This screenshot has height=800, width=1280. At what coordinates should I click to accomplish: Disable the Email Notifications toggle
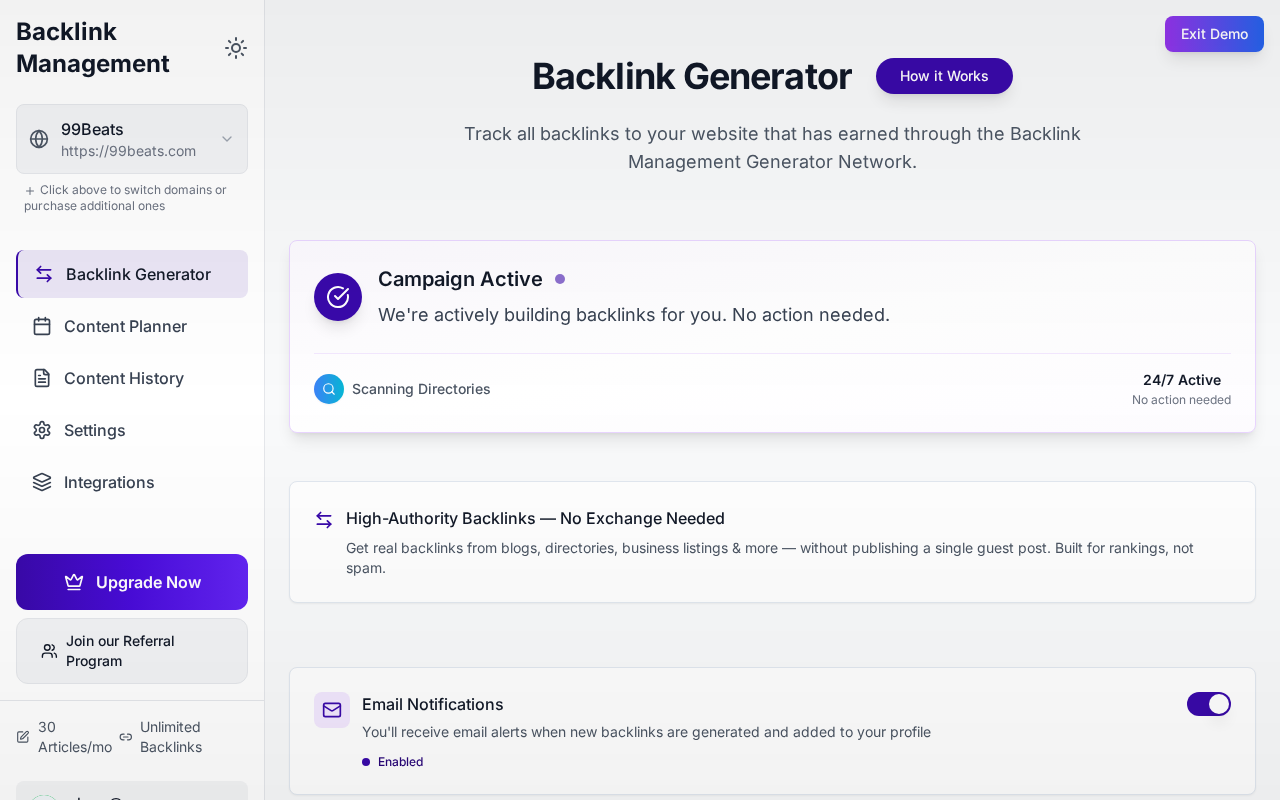pos(1208,704)
